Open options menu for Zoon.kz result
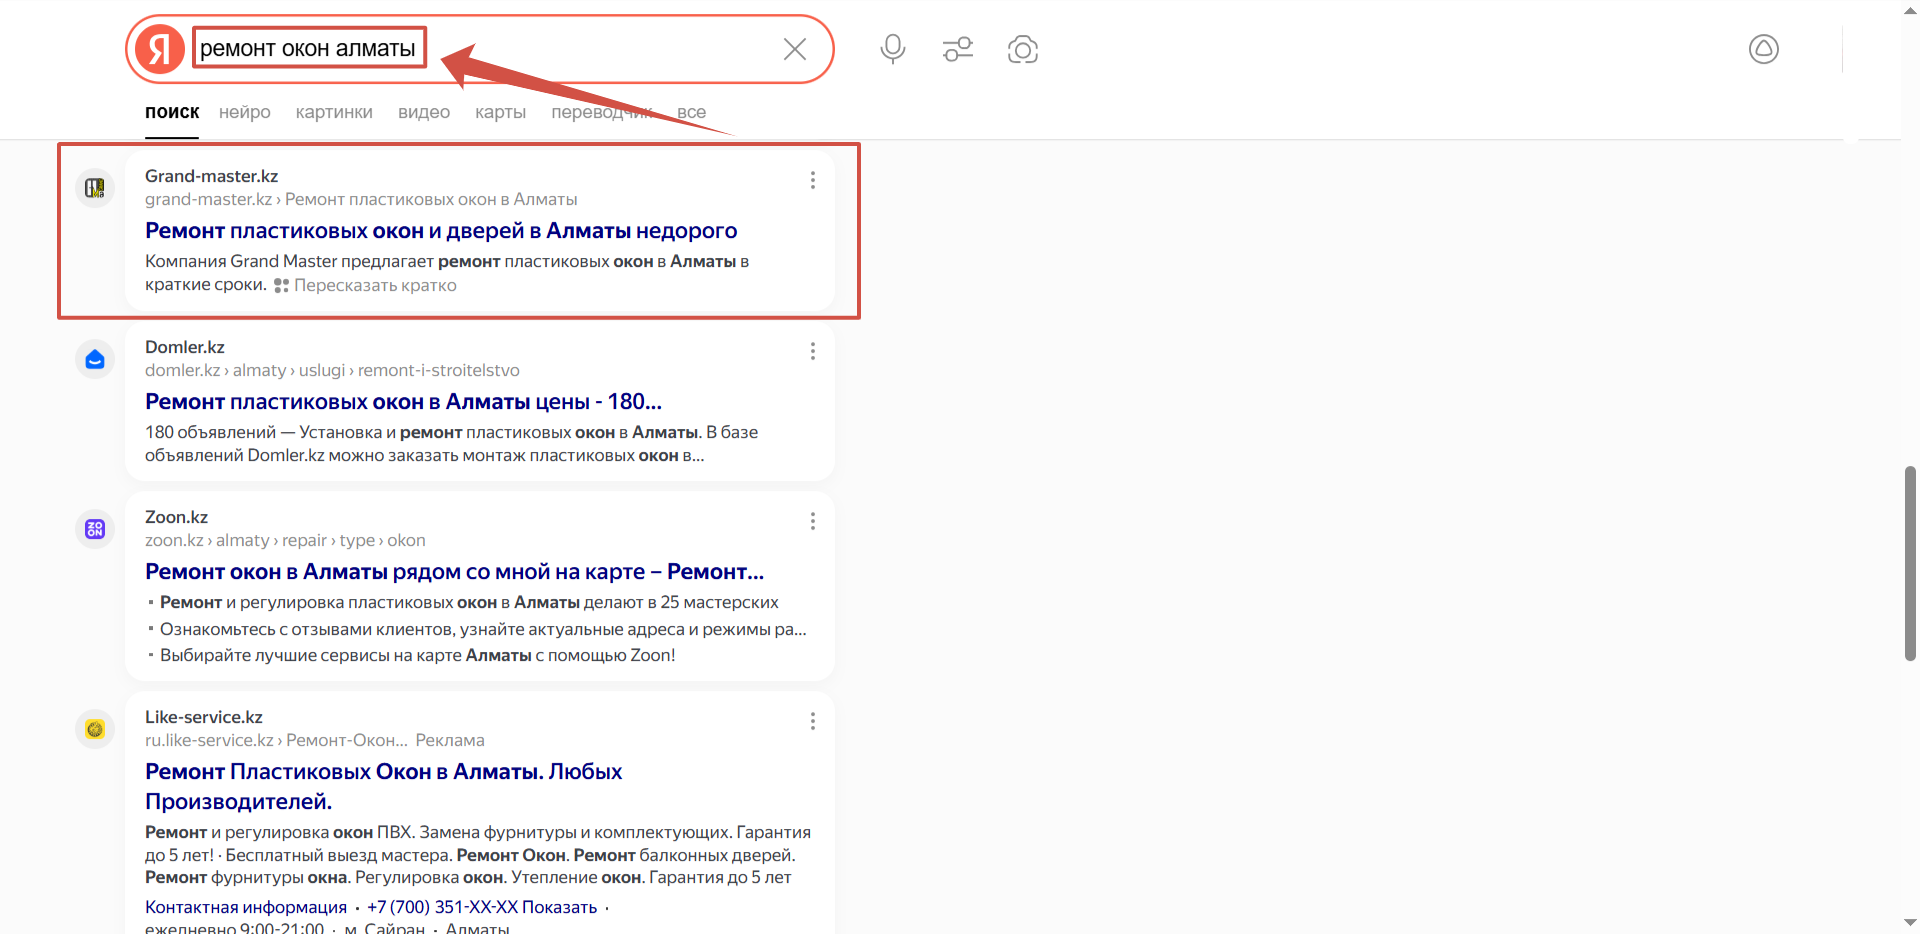The height and width of the screenshot is (934, 1920). (x=813, y=521)
